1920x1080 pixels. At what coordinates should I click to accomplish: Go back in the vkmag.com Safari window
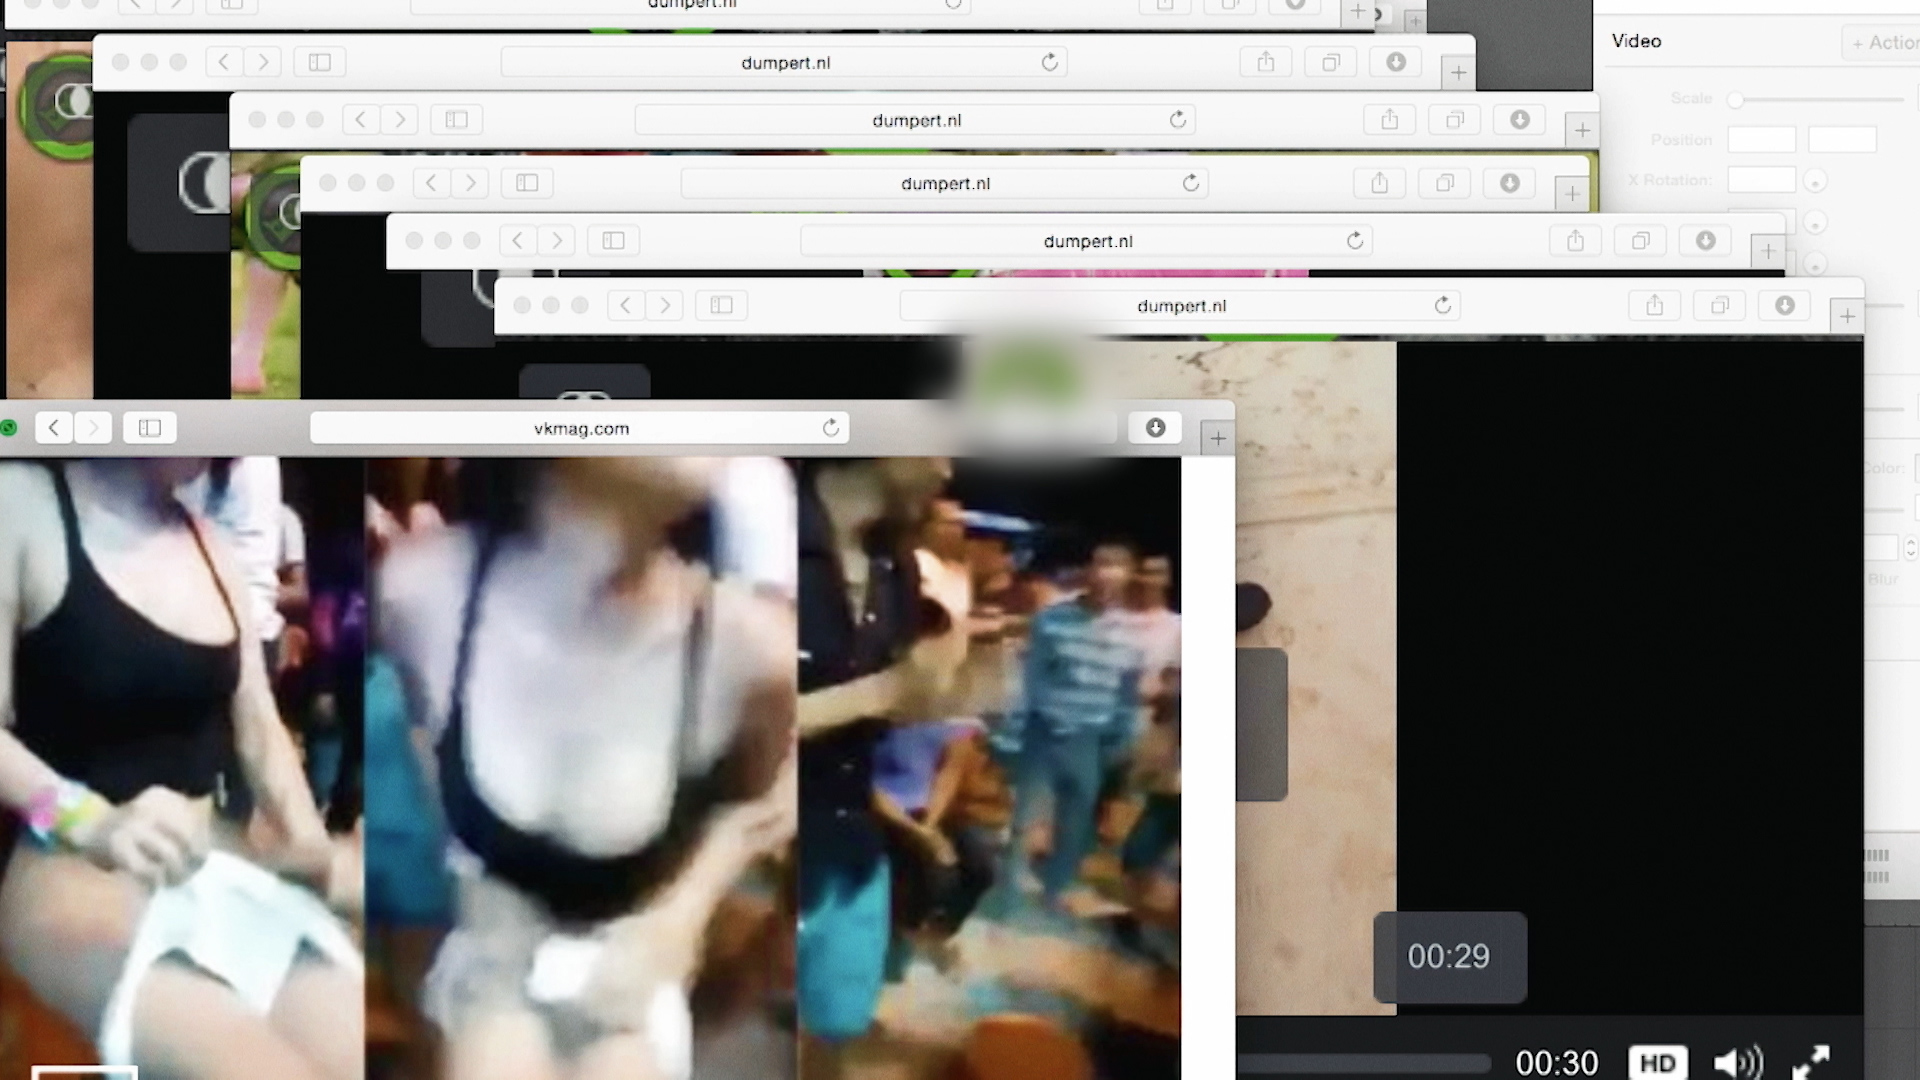(54, 428)
